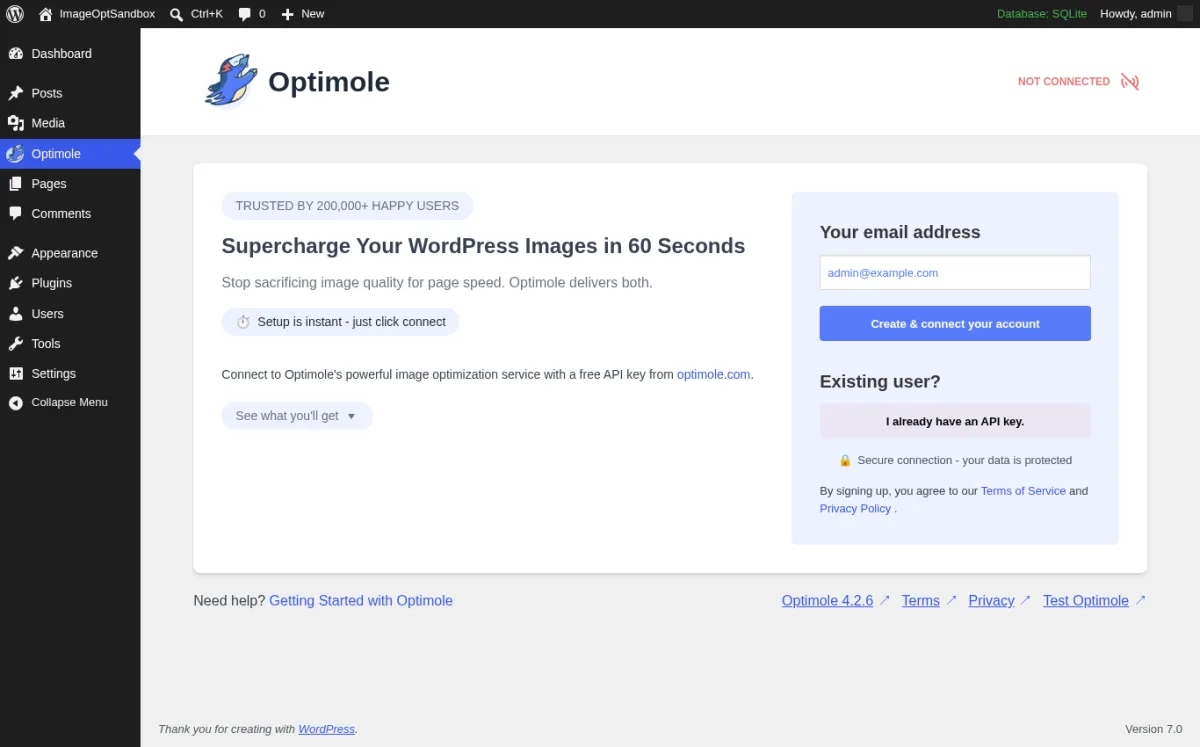1200x747 pixels.
Task: Click the arrow icon after Test Optimole
Action: (1140, 600)
